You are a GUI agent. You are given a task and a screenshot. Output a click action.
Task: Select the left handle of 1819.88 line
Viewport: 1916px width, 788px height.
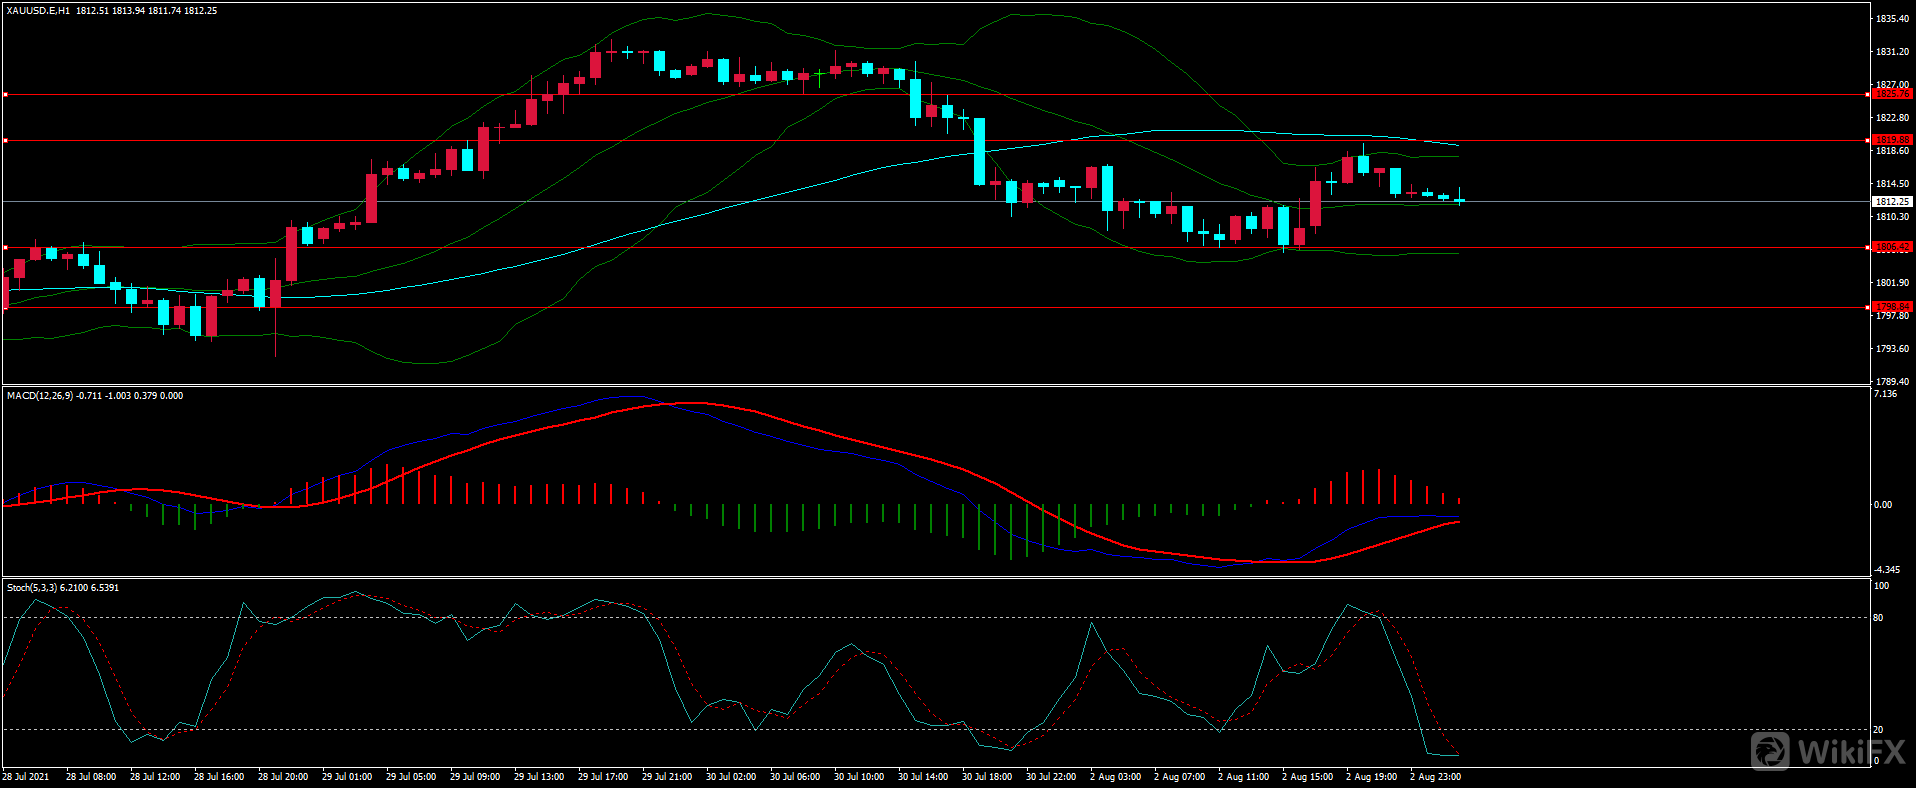(5, 141)
